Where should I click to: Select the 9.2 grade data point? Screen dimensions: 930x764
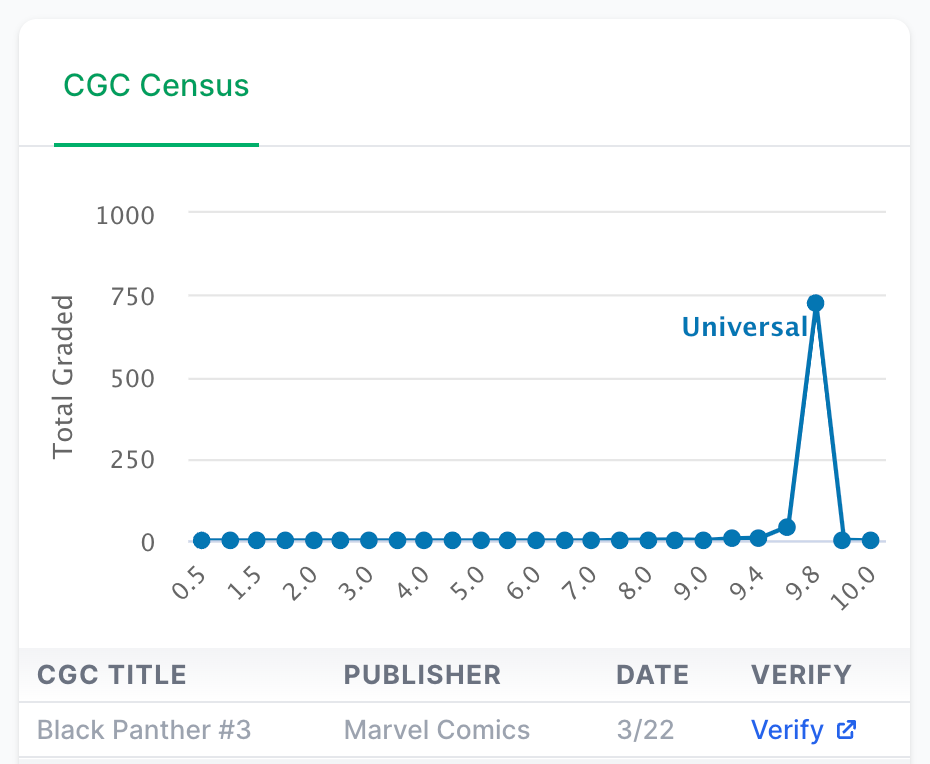click(x=732, y=539)
